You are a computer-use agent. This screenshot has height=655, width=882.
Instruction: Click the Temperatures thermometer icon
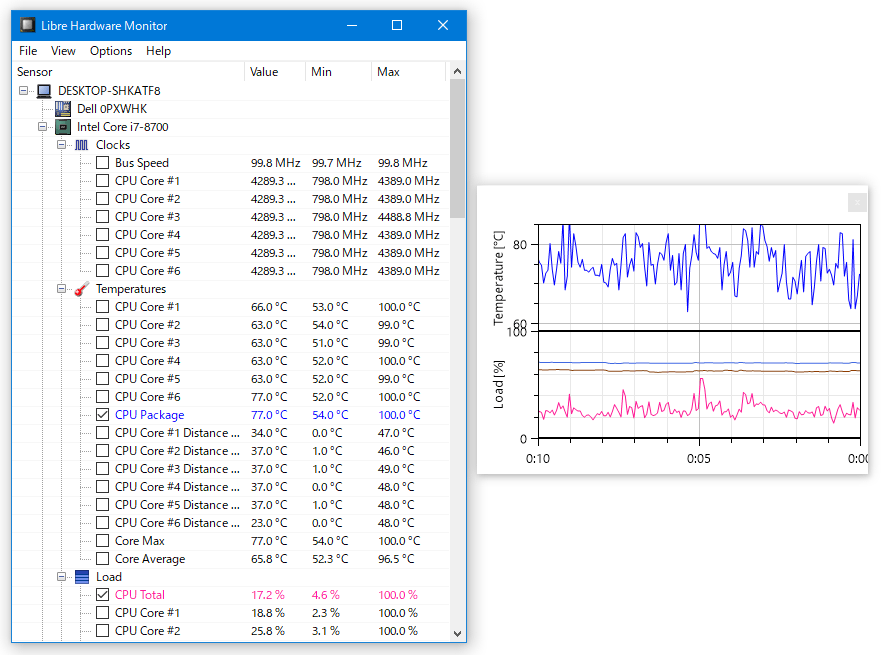82,289
